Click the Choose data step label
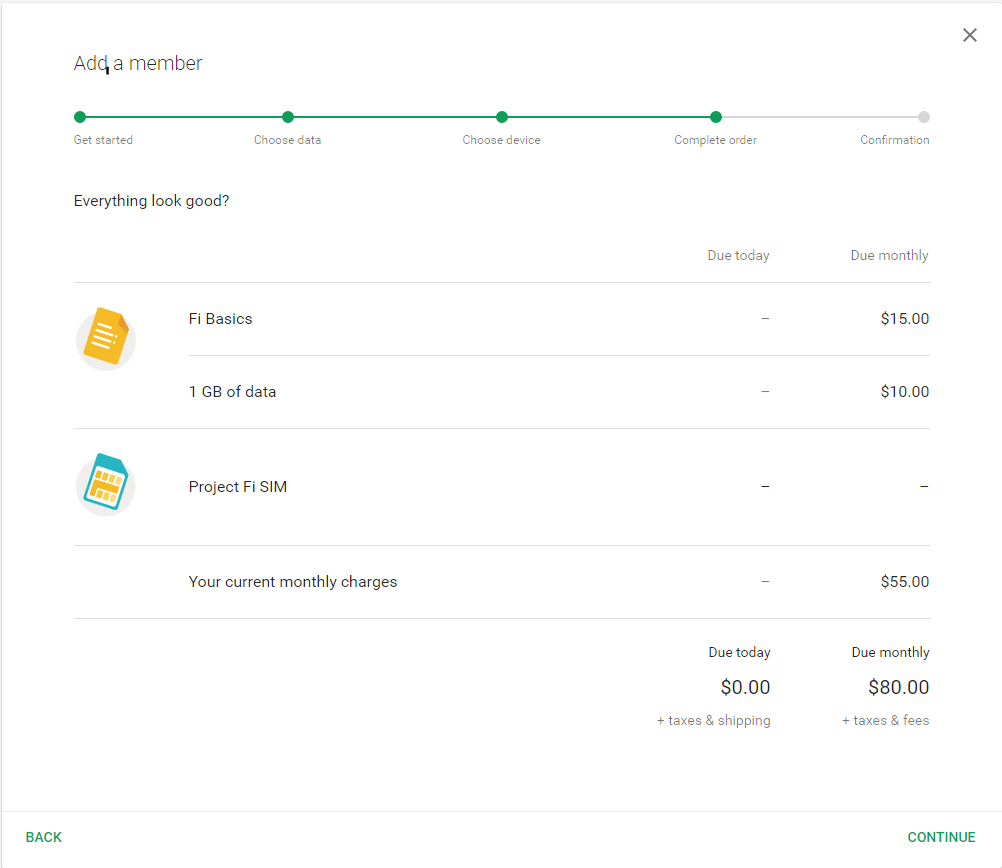Screen dimensions: 1002x868 point(288,140)
